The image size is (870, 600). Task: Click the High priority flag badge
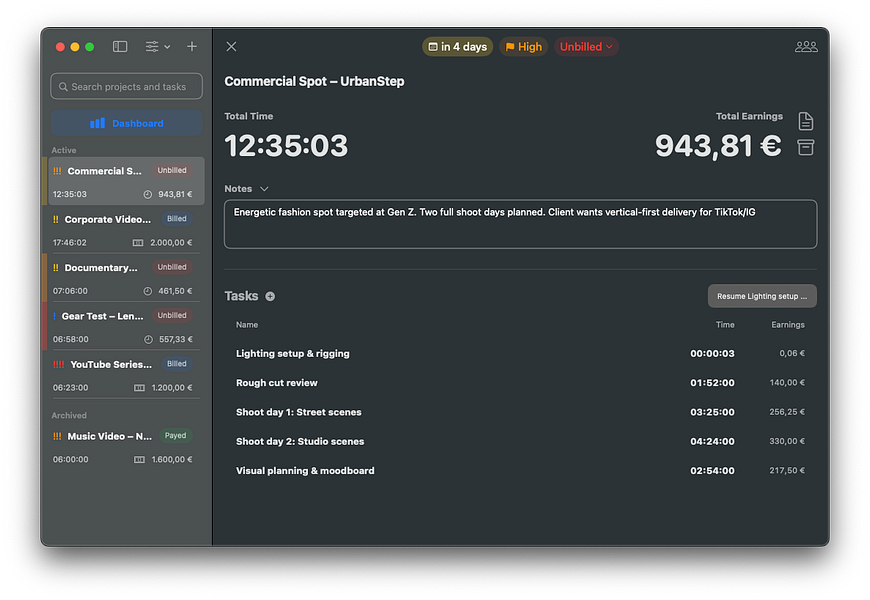click(523, 47)
